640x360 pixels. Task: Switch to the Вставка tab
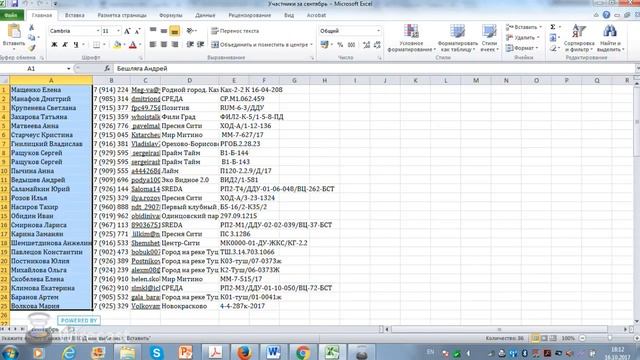(x=75, y=15)
